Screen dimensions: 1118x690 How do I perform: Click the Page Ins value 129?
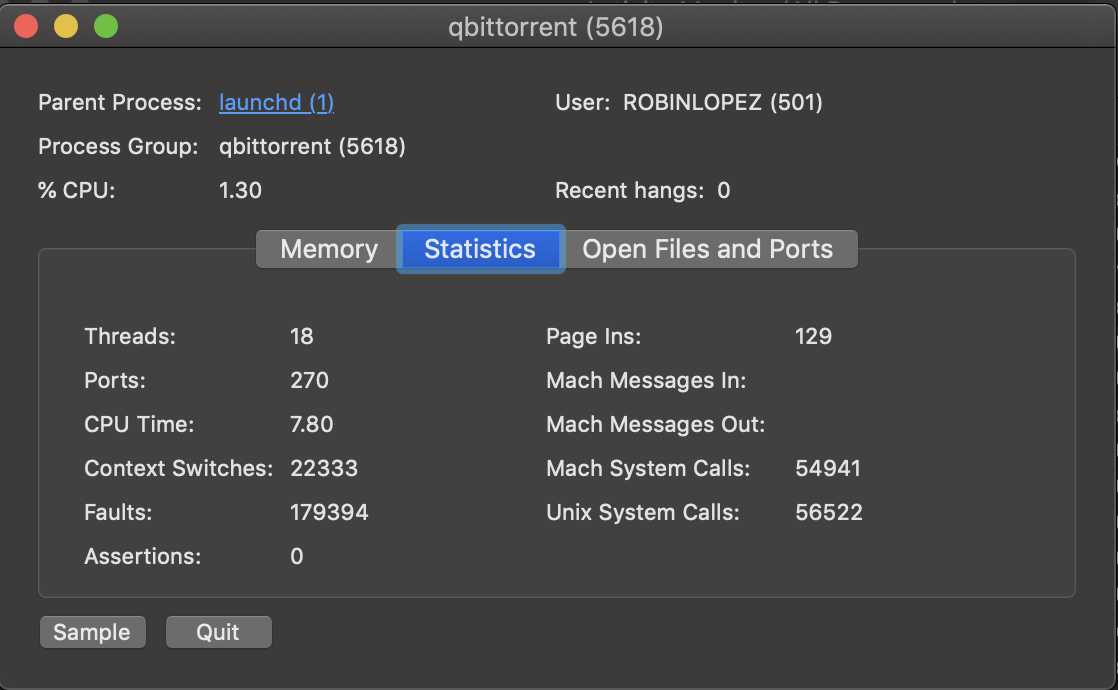click(x=814, y=336)
